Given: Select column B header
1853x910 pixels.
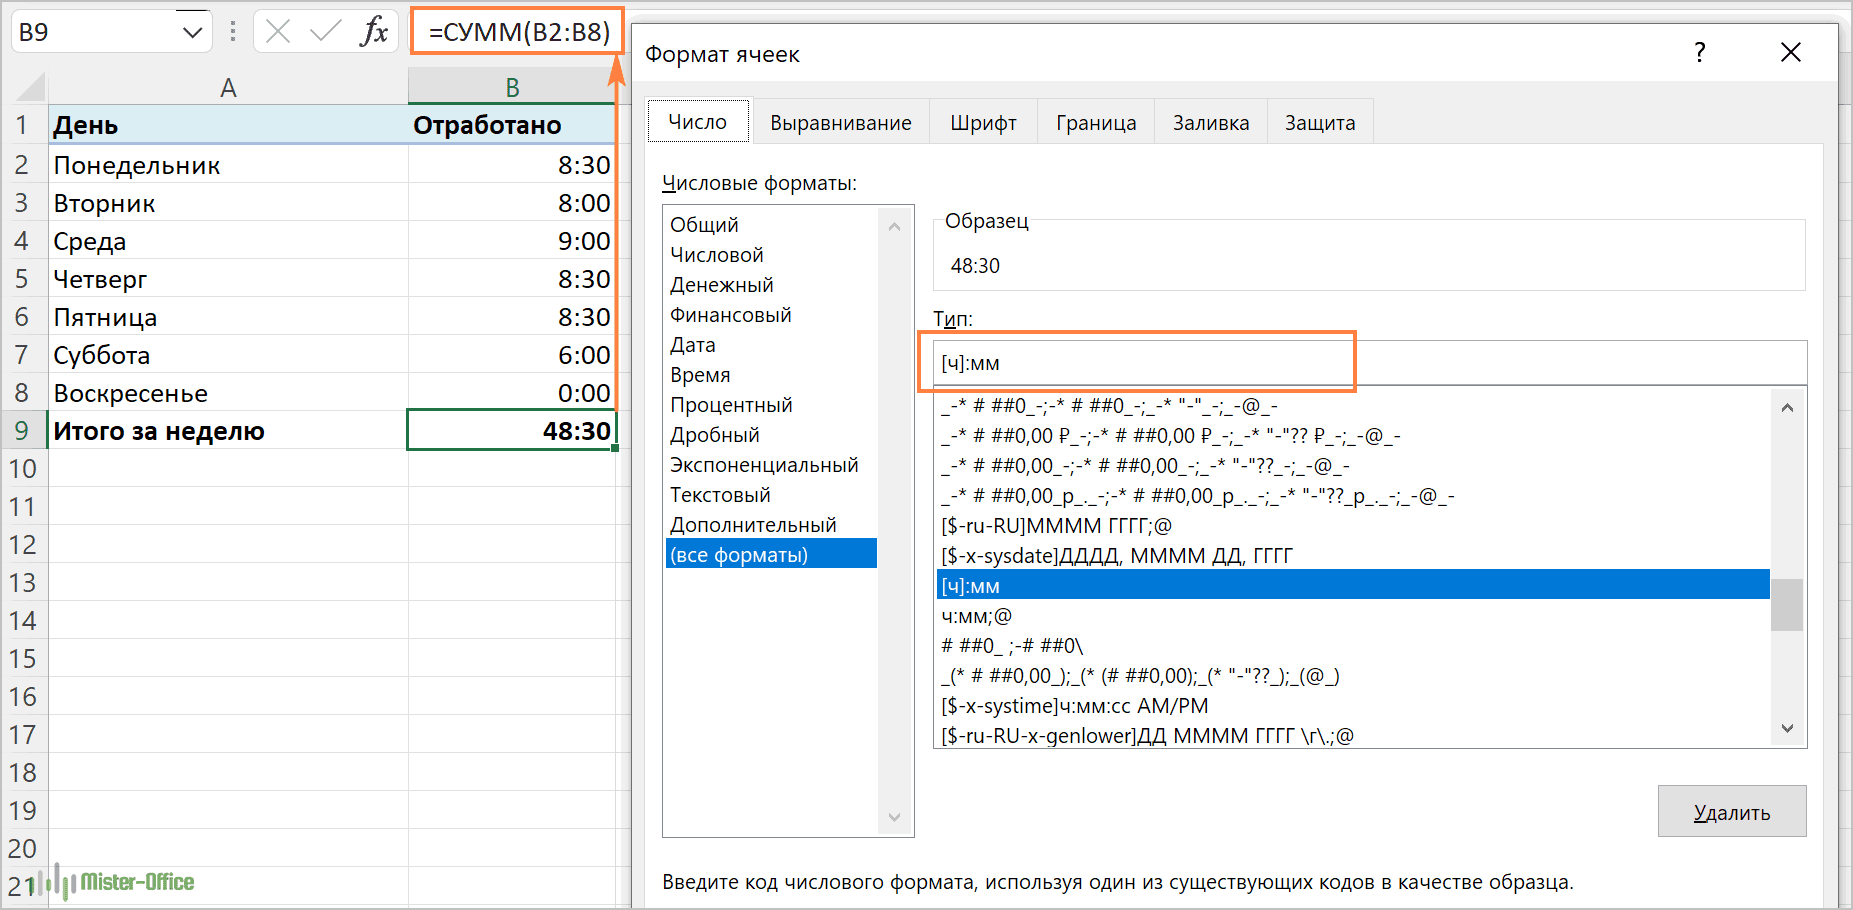Looking at the screenshot, I should coord(511,88).
